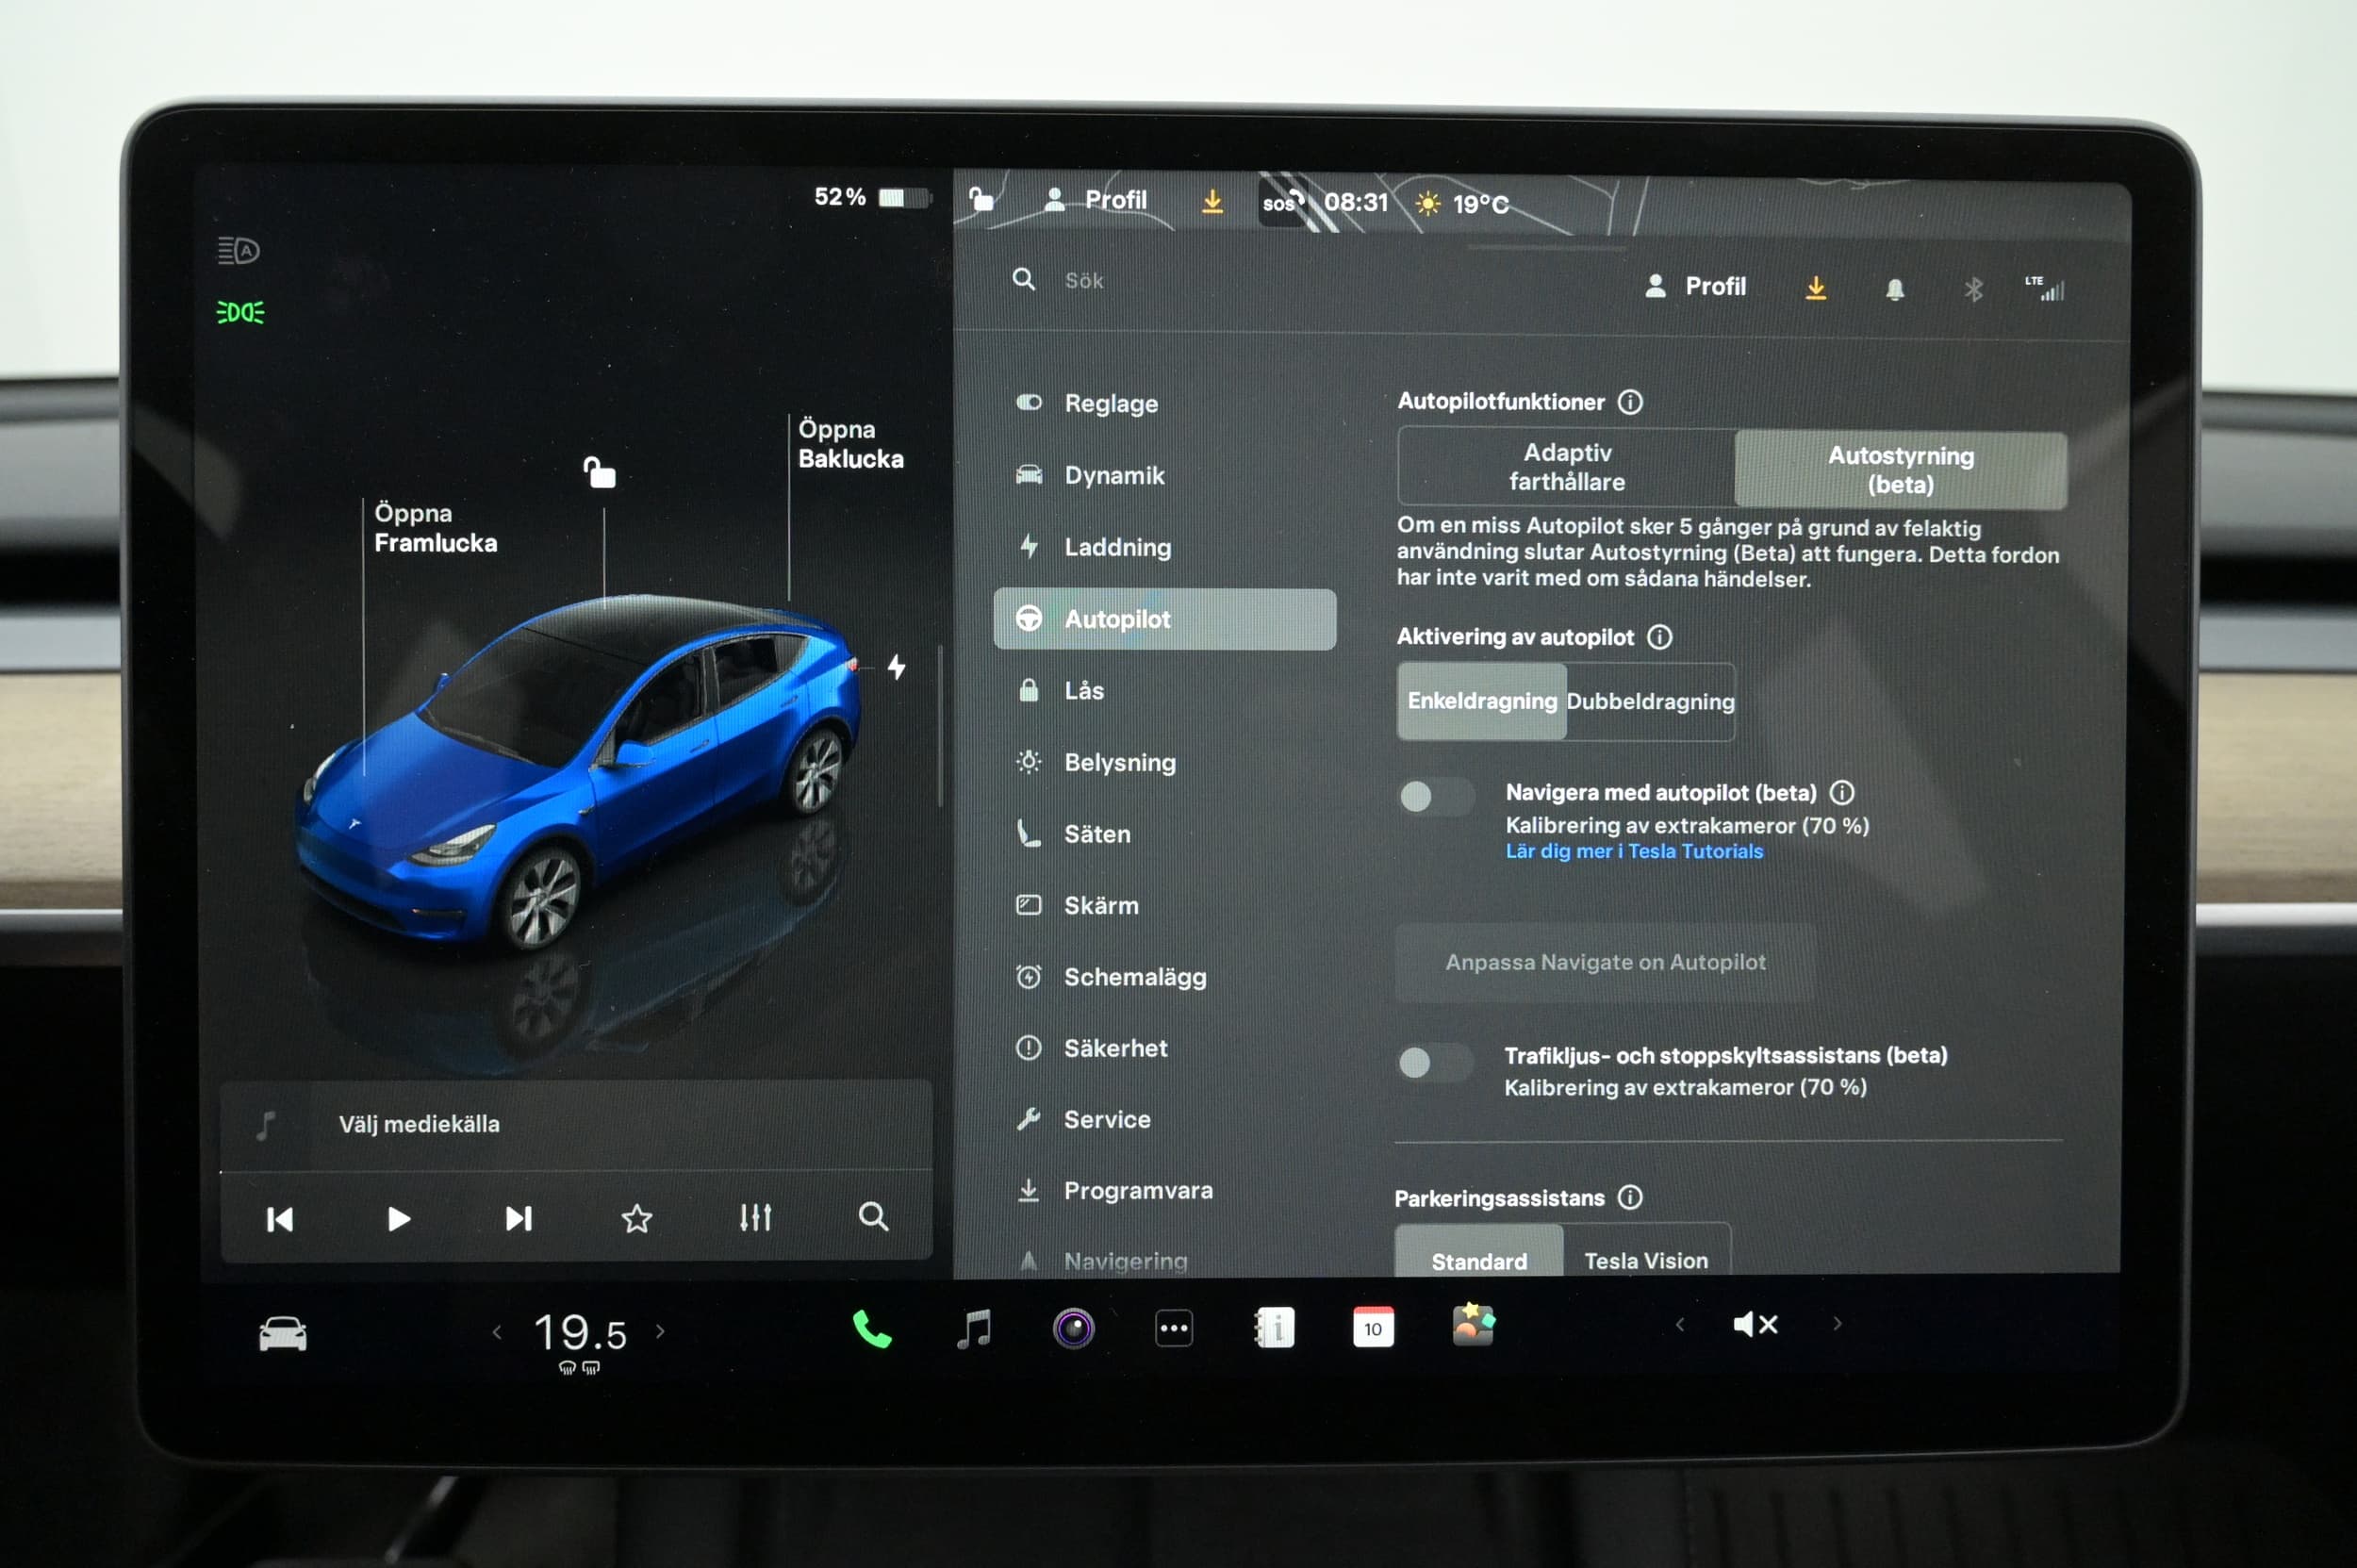Open the dashcam camera app
Viewport: 2357px width, 1568px height.
point(1073,1329)
